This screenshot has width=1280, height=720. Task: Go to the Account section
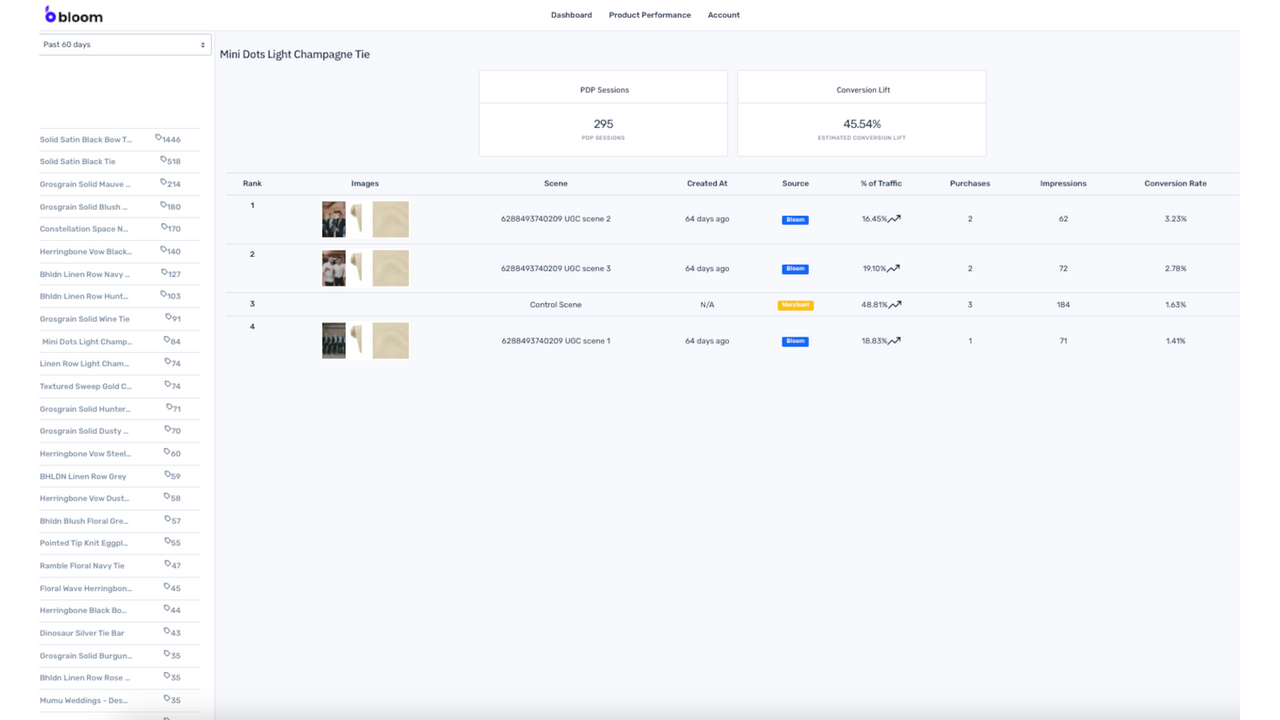click(723, 15)
